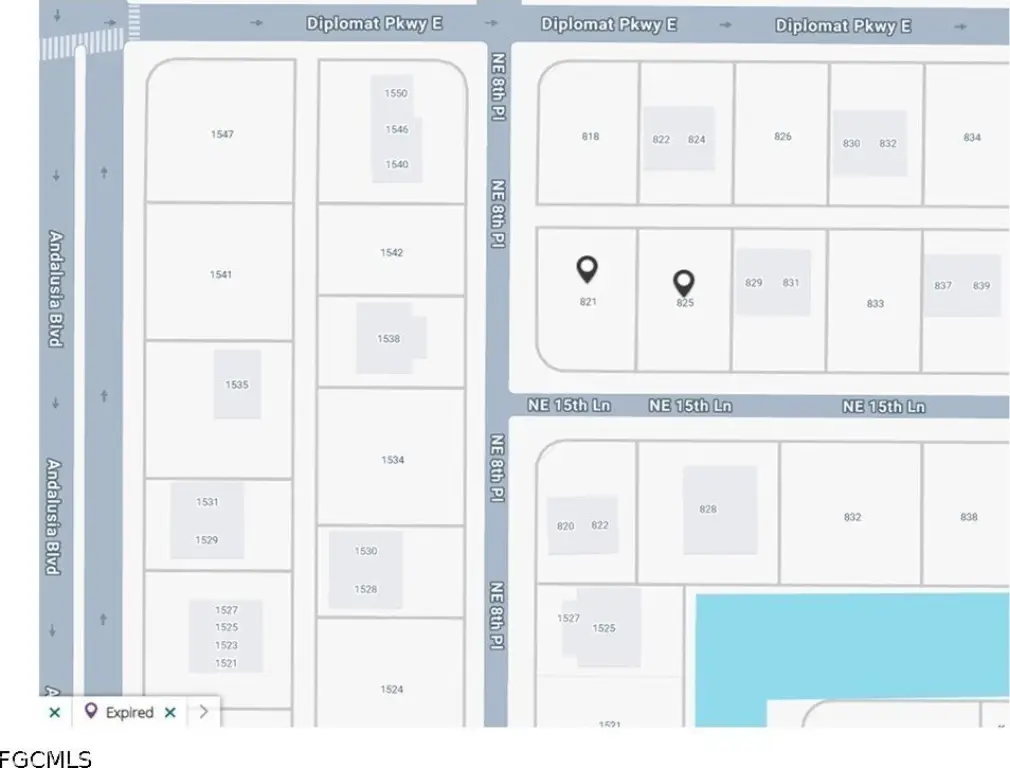Screen dimensions: 1010x768
Task: Select parcel 1542 on the map
Action: point(391,252)
